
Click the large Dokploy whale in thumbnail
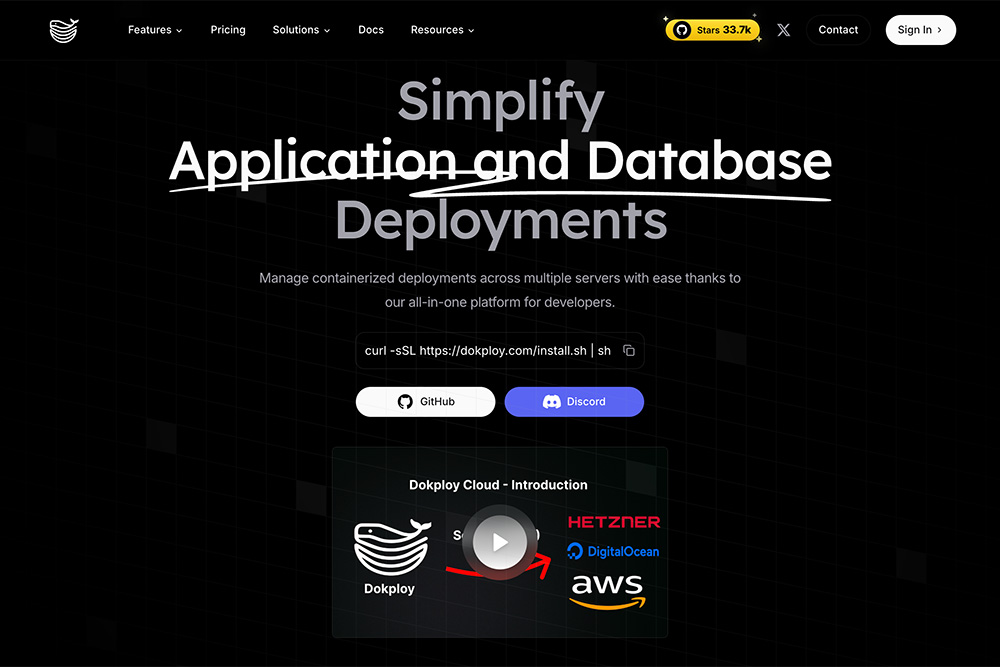[x=392, y=547]
